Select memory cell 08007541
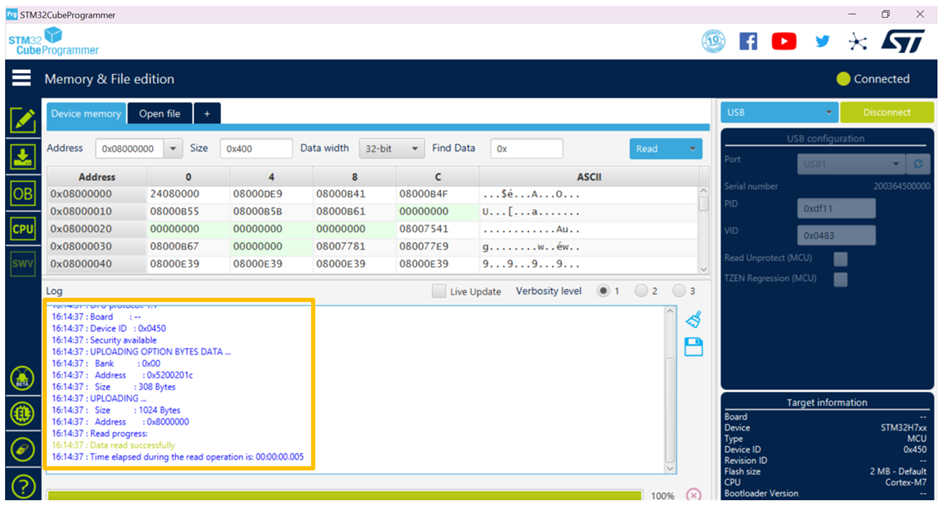 pos(437,229)
